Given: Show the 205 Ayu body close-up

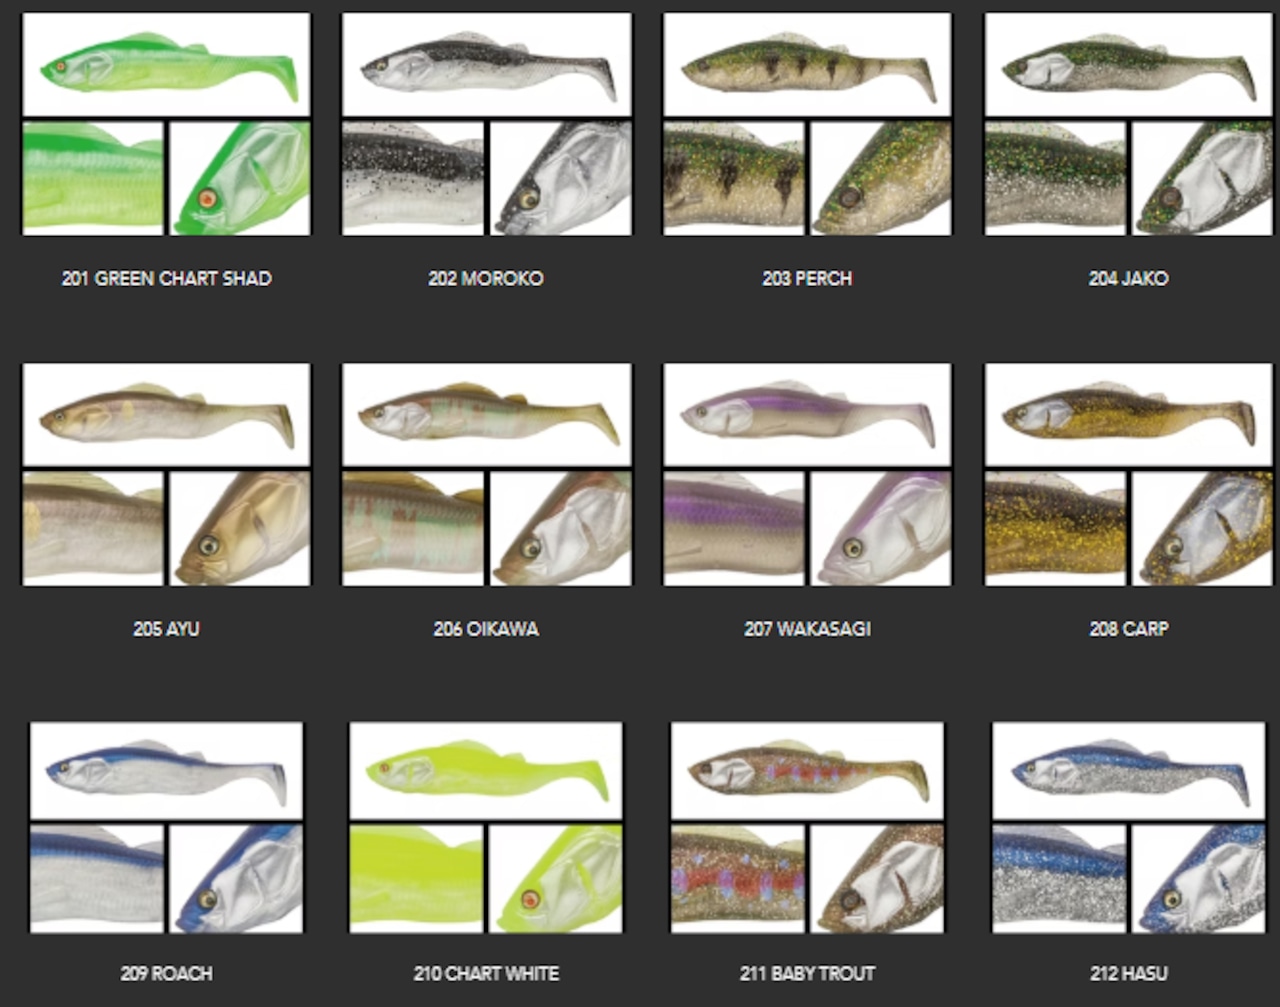Looking at the screenshot, I should pos(93,529).
